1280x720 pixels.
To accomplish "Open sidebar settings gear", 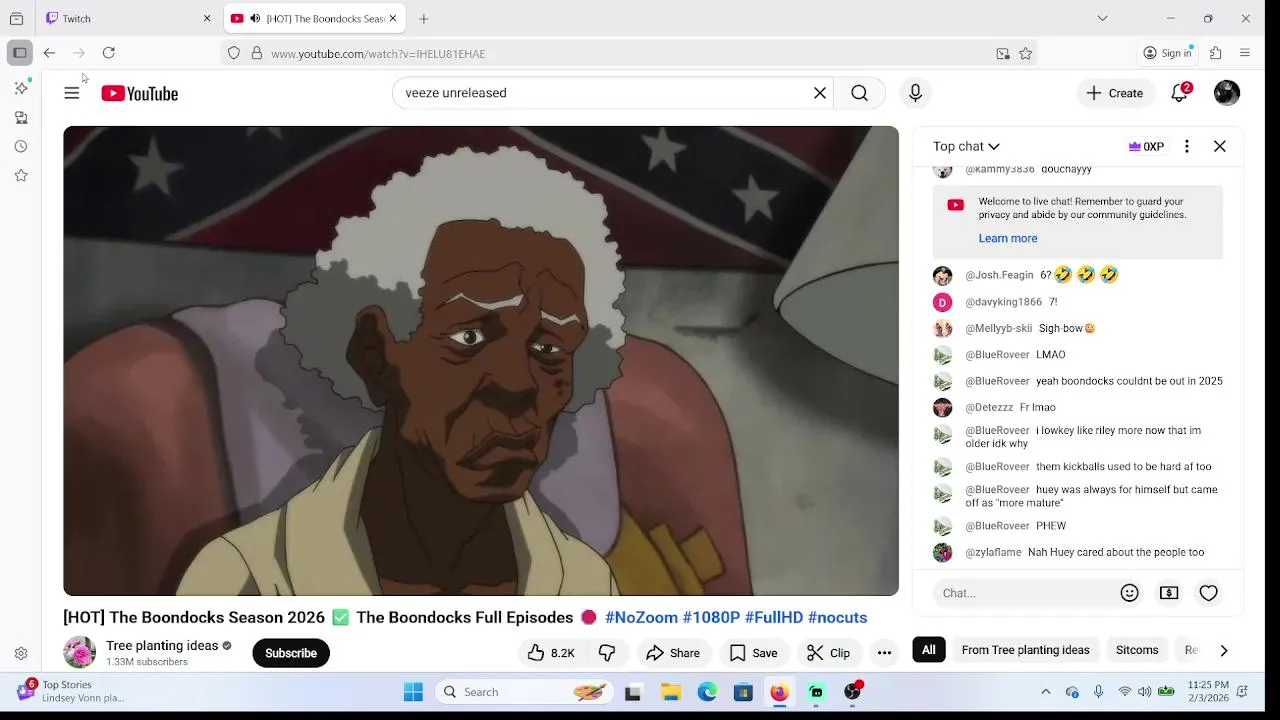I will [21, 654].
